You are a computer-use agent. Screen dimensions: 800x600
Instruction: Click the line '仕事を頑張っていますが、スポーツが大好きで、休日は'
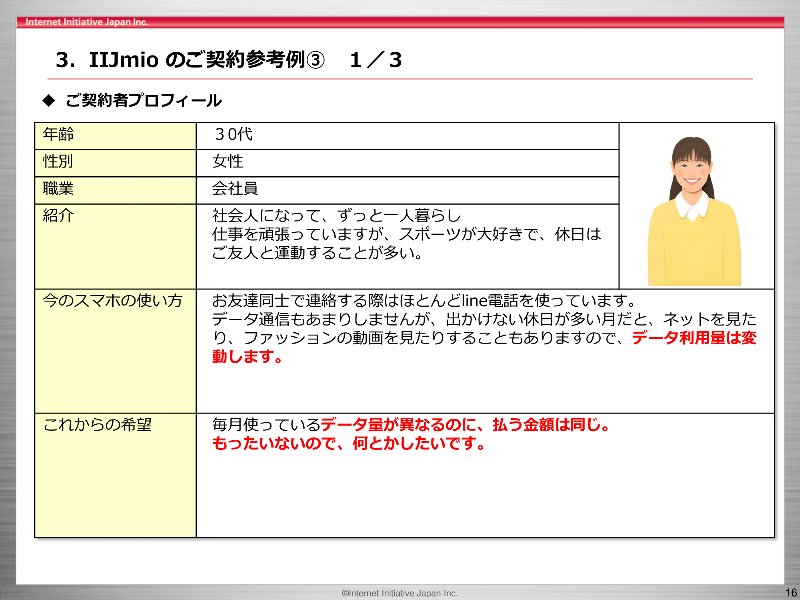407,234
